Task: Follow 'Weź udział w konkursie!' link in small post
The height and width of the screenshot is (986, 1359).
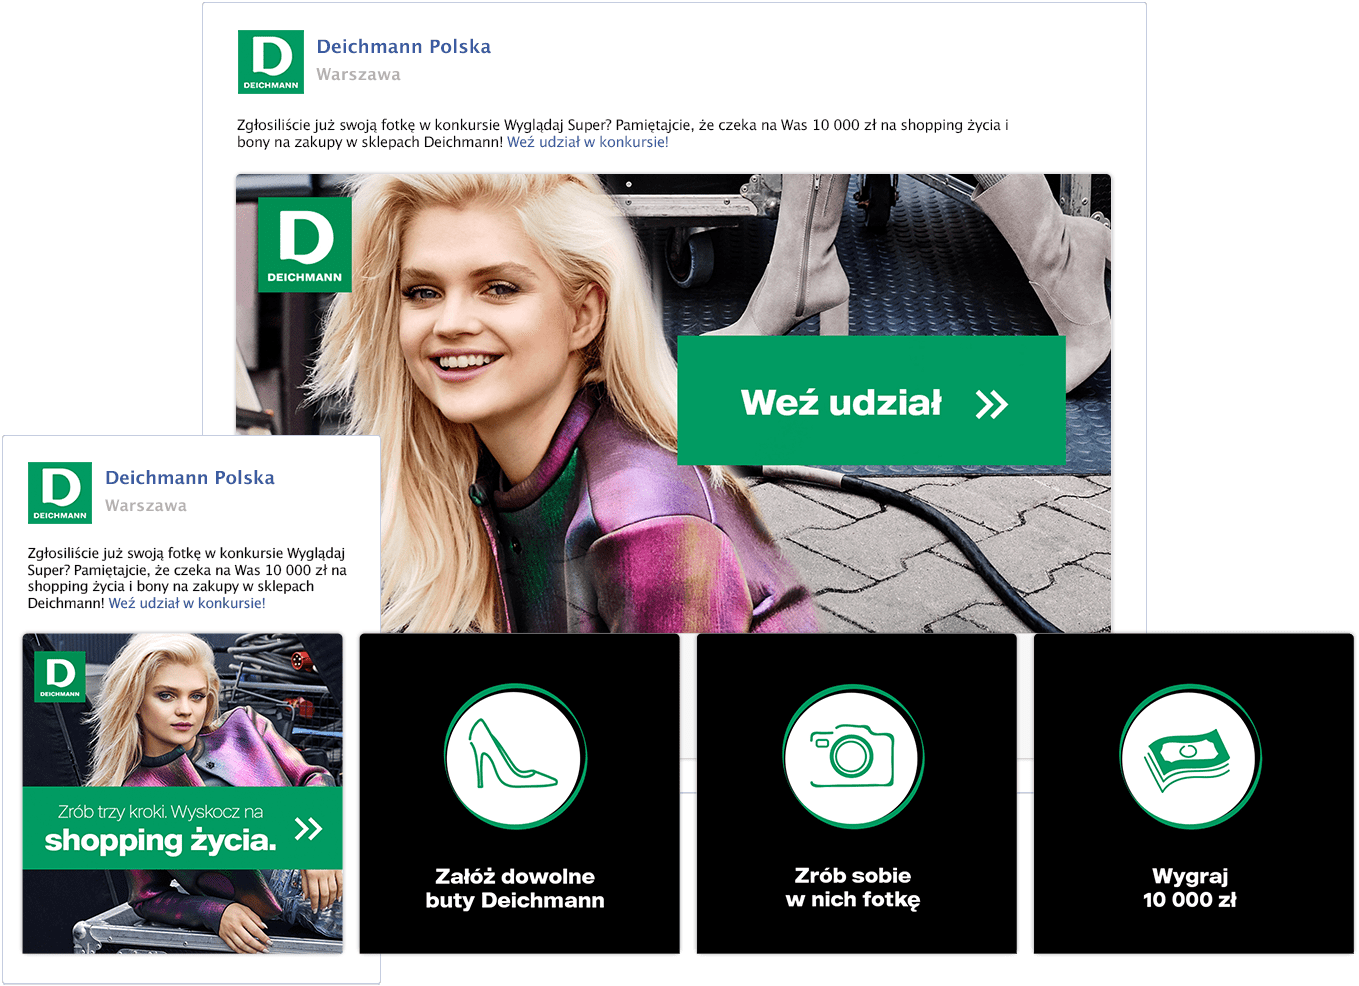Action: tap(187, 603)
